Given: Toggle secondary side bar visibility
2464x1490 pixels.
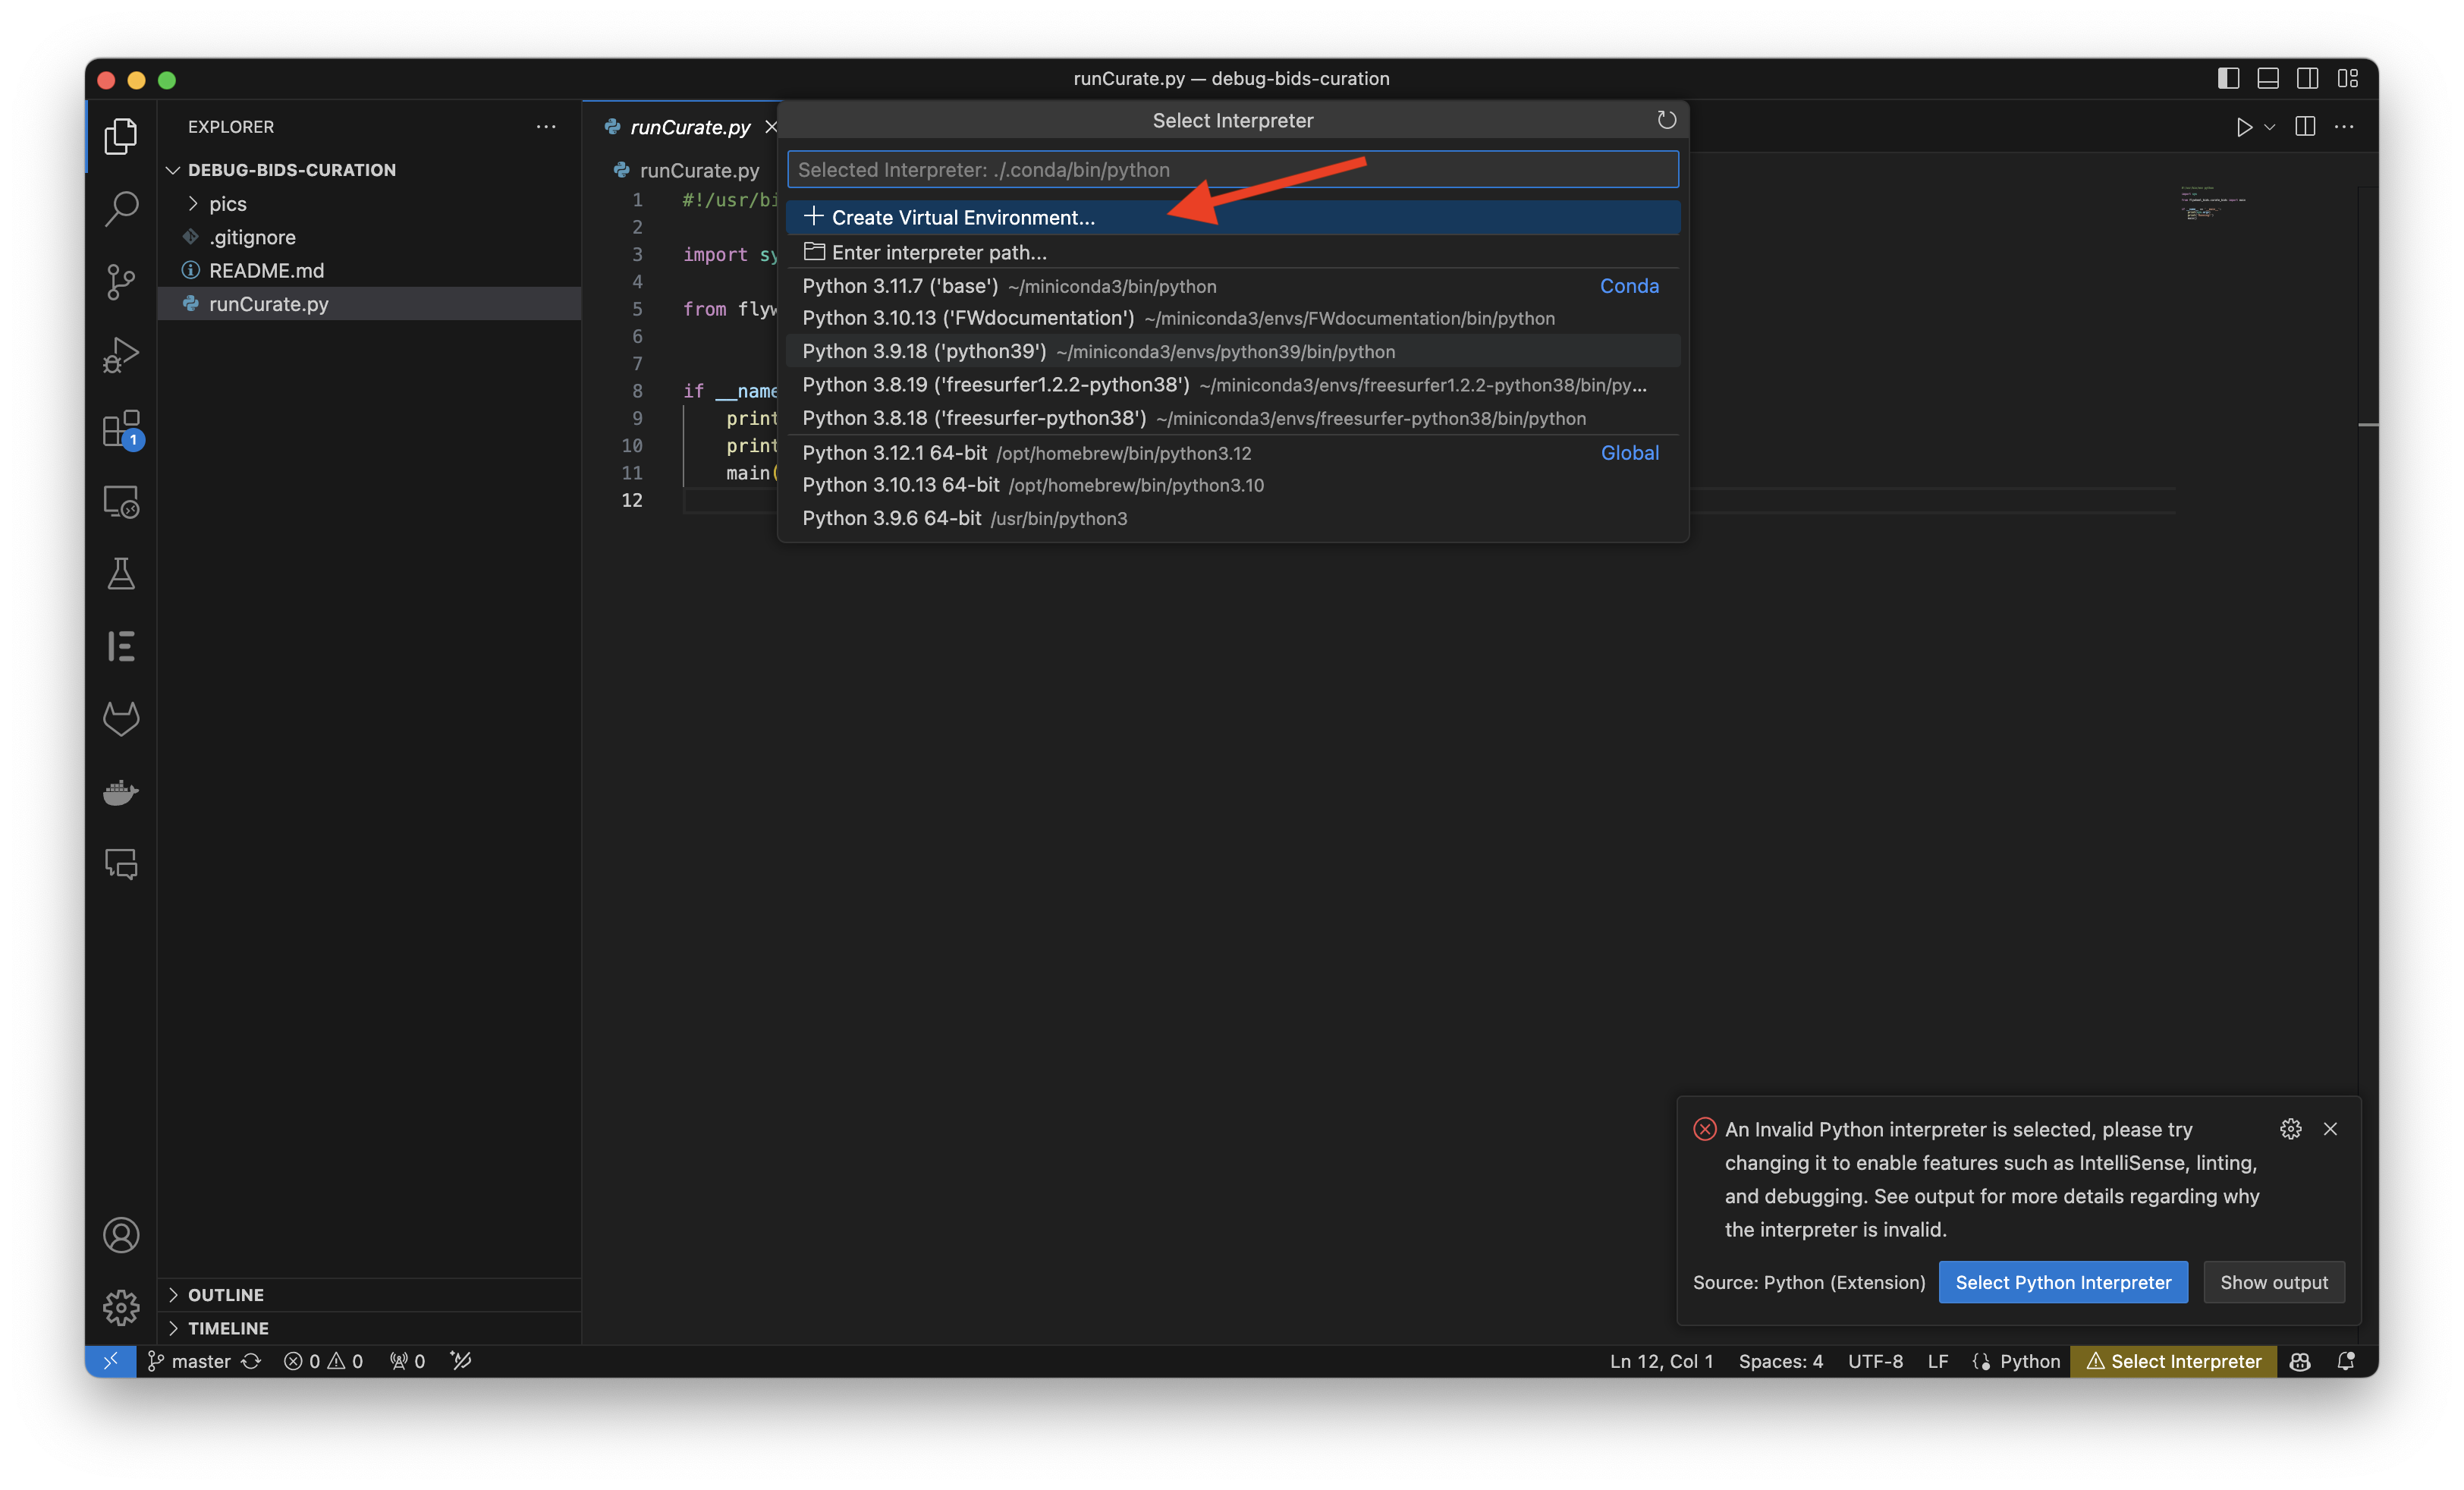Looking at the screenshot, I should tap(2308, 78).
